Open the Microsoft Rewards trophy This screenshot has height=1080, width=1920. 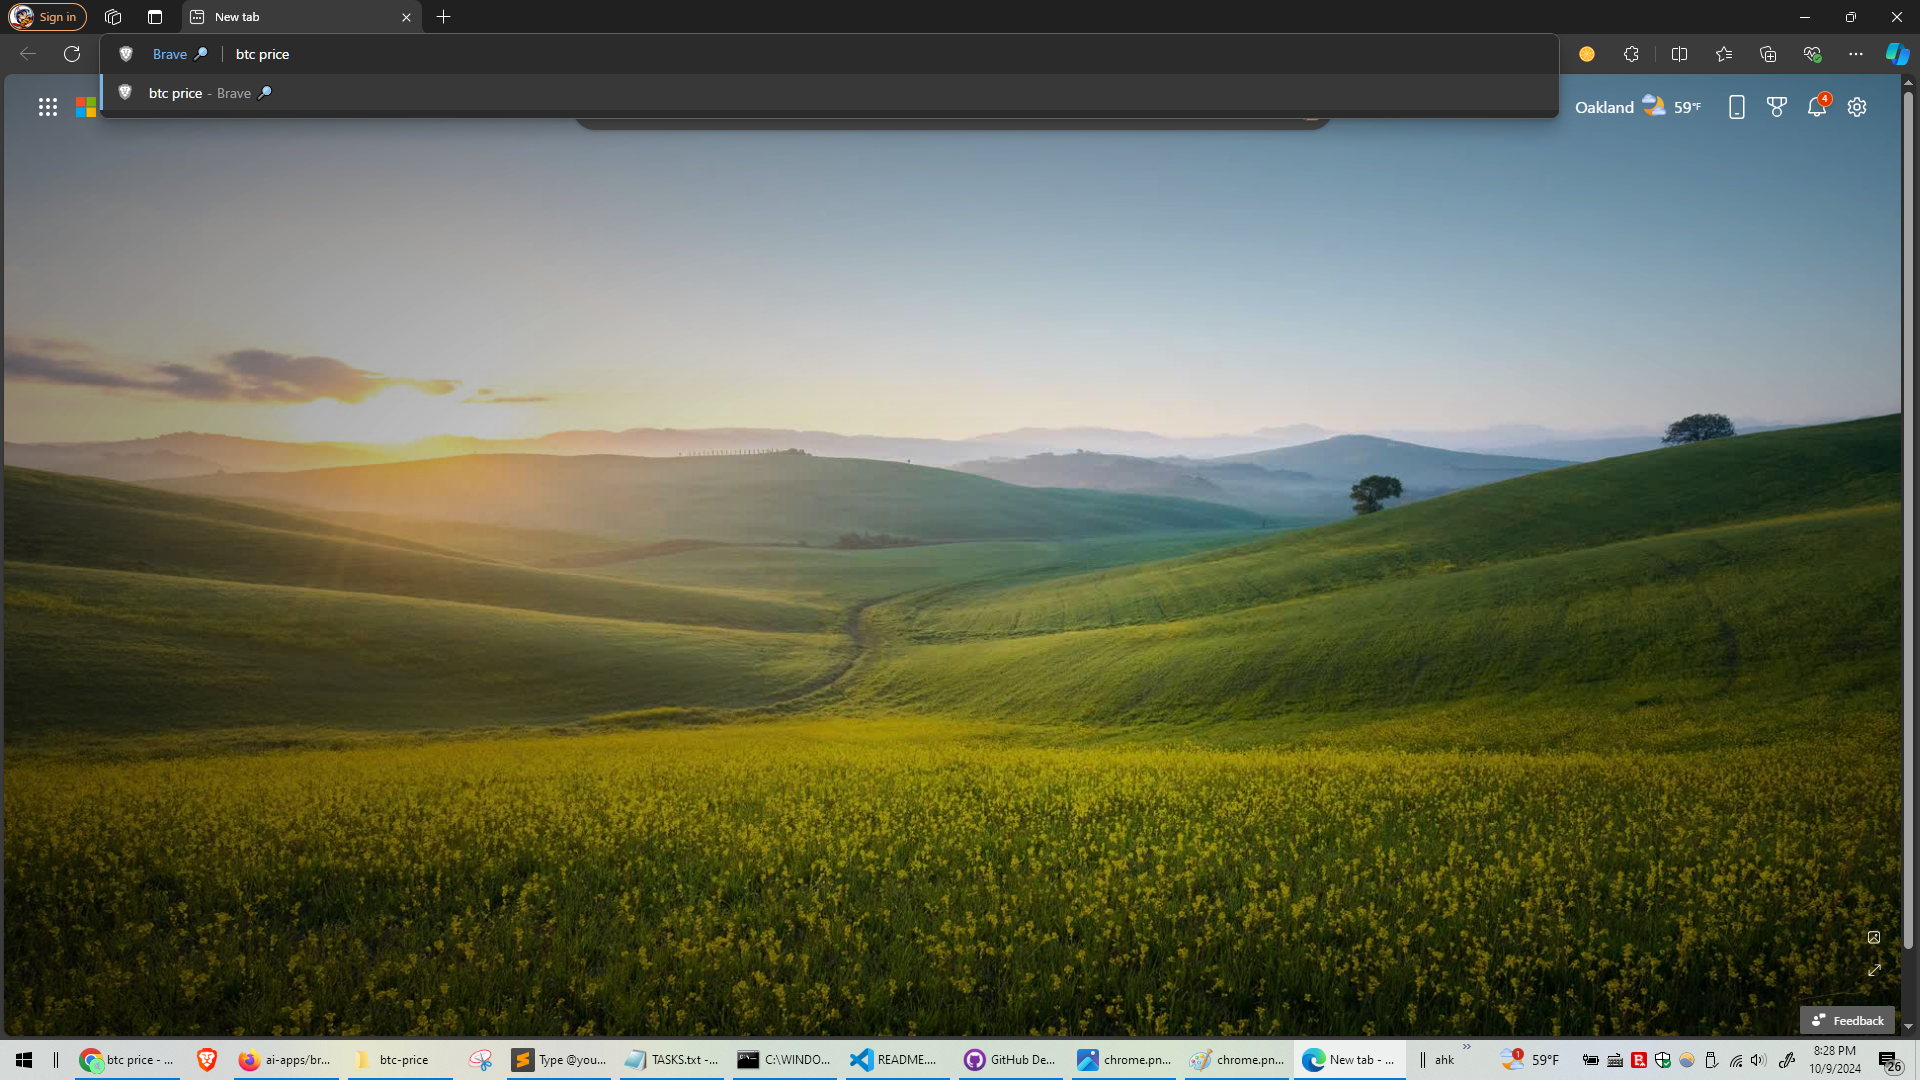pos(1777,107)
